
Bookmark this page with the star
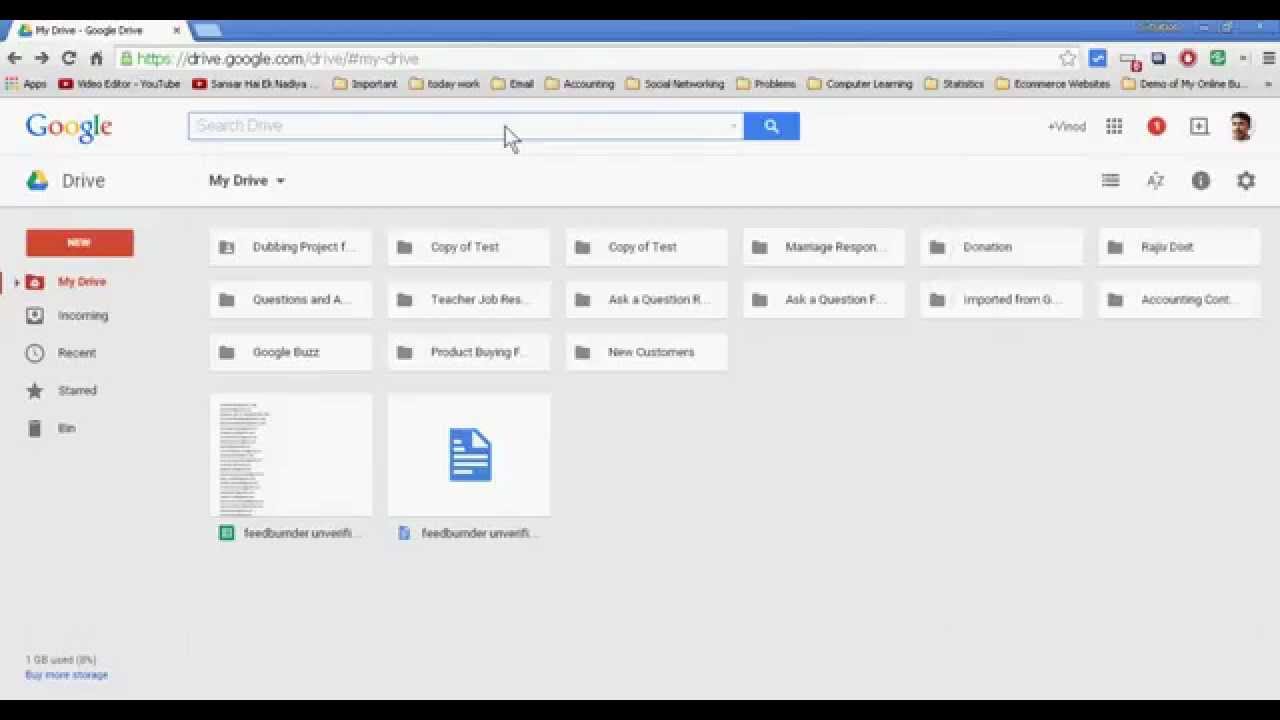[1067, 58]
